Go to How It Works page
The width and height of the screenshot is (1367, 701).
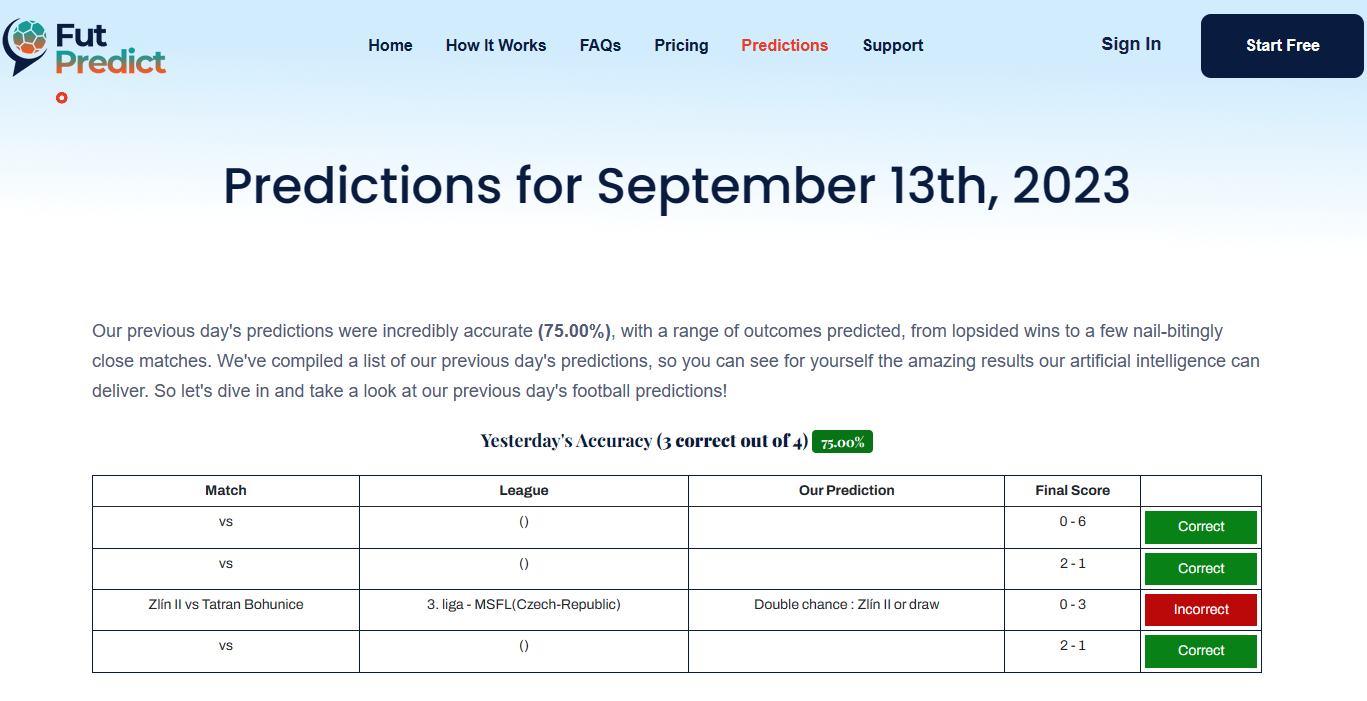[496, 45]
